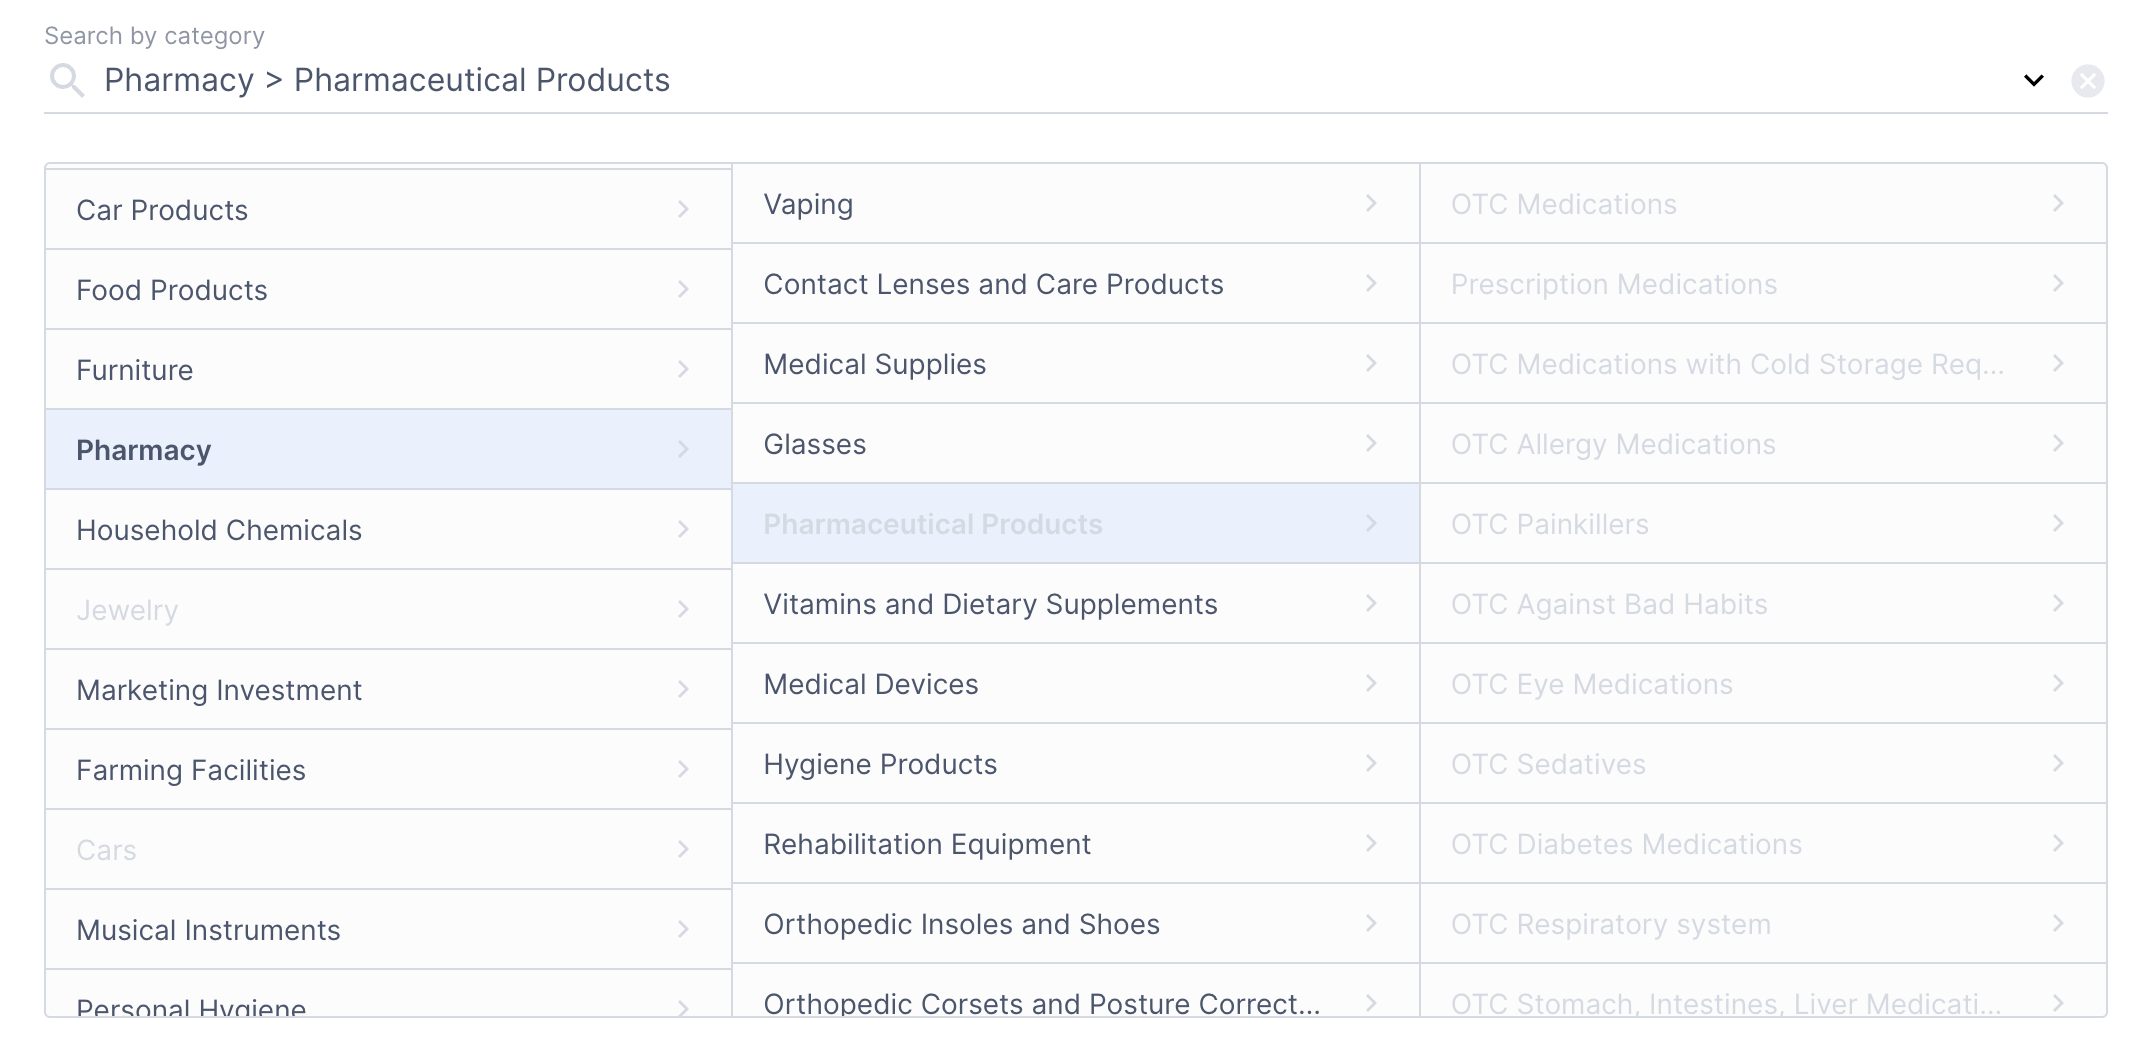
Task: Expand the Car Products chevron
Action: coord(683,209)
